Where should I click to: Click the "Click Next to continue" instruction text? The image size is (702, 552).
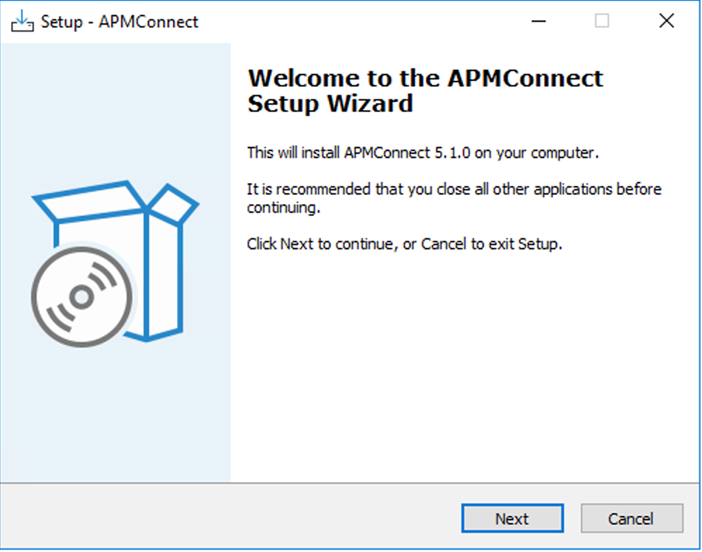(404, 244)
